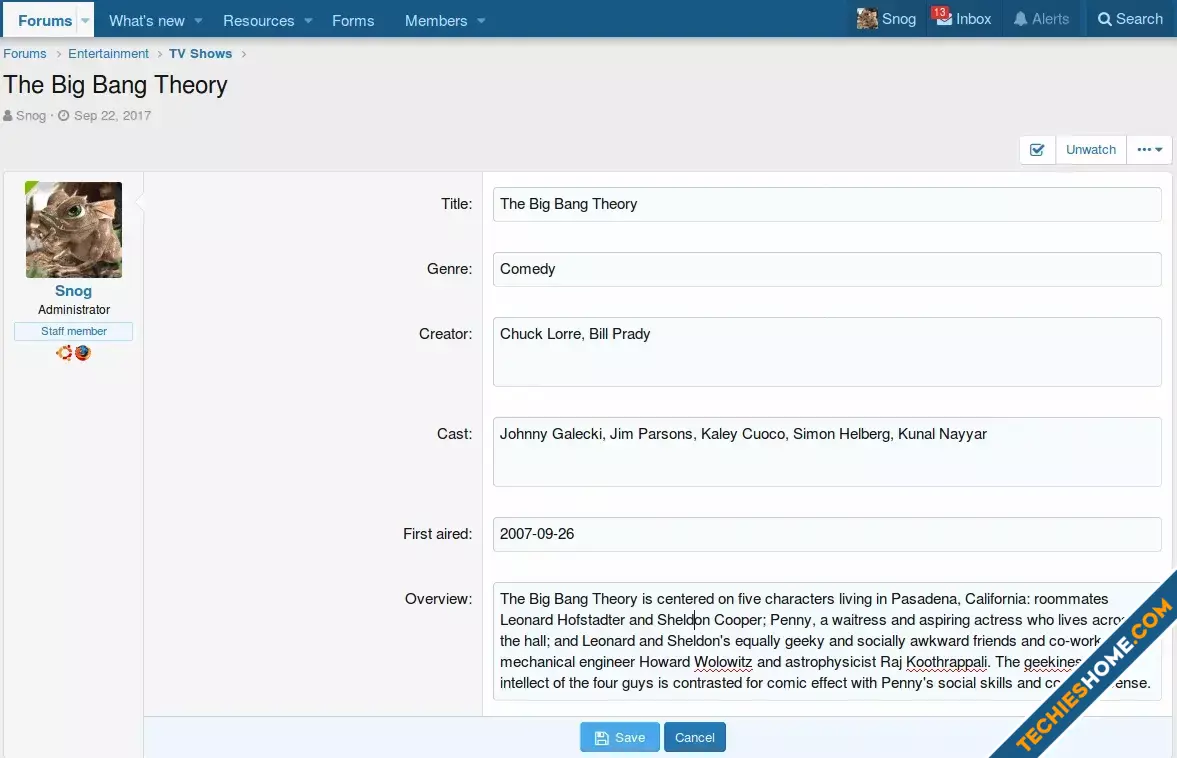Open What's new menu
This screenshot has height=758, width=1177.
146,20
